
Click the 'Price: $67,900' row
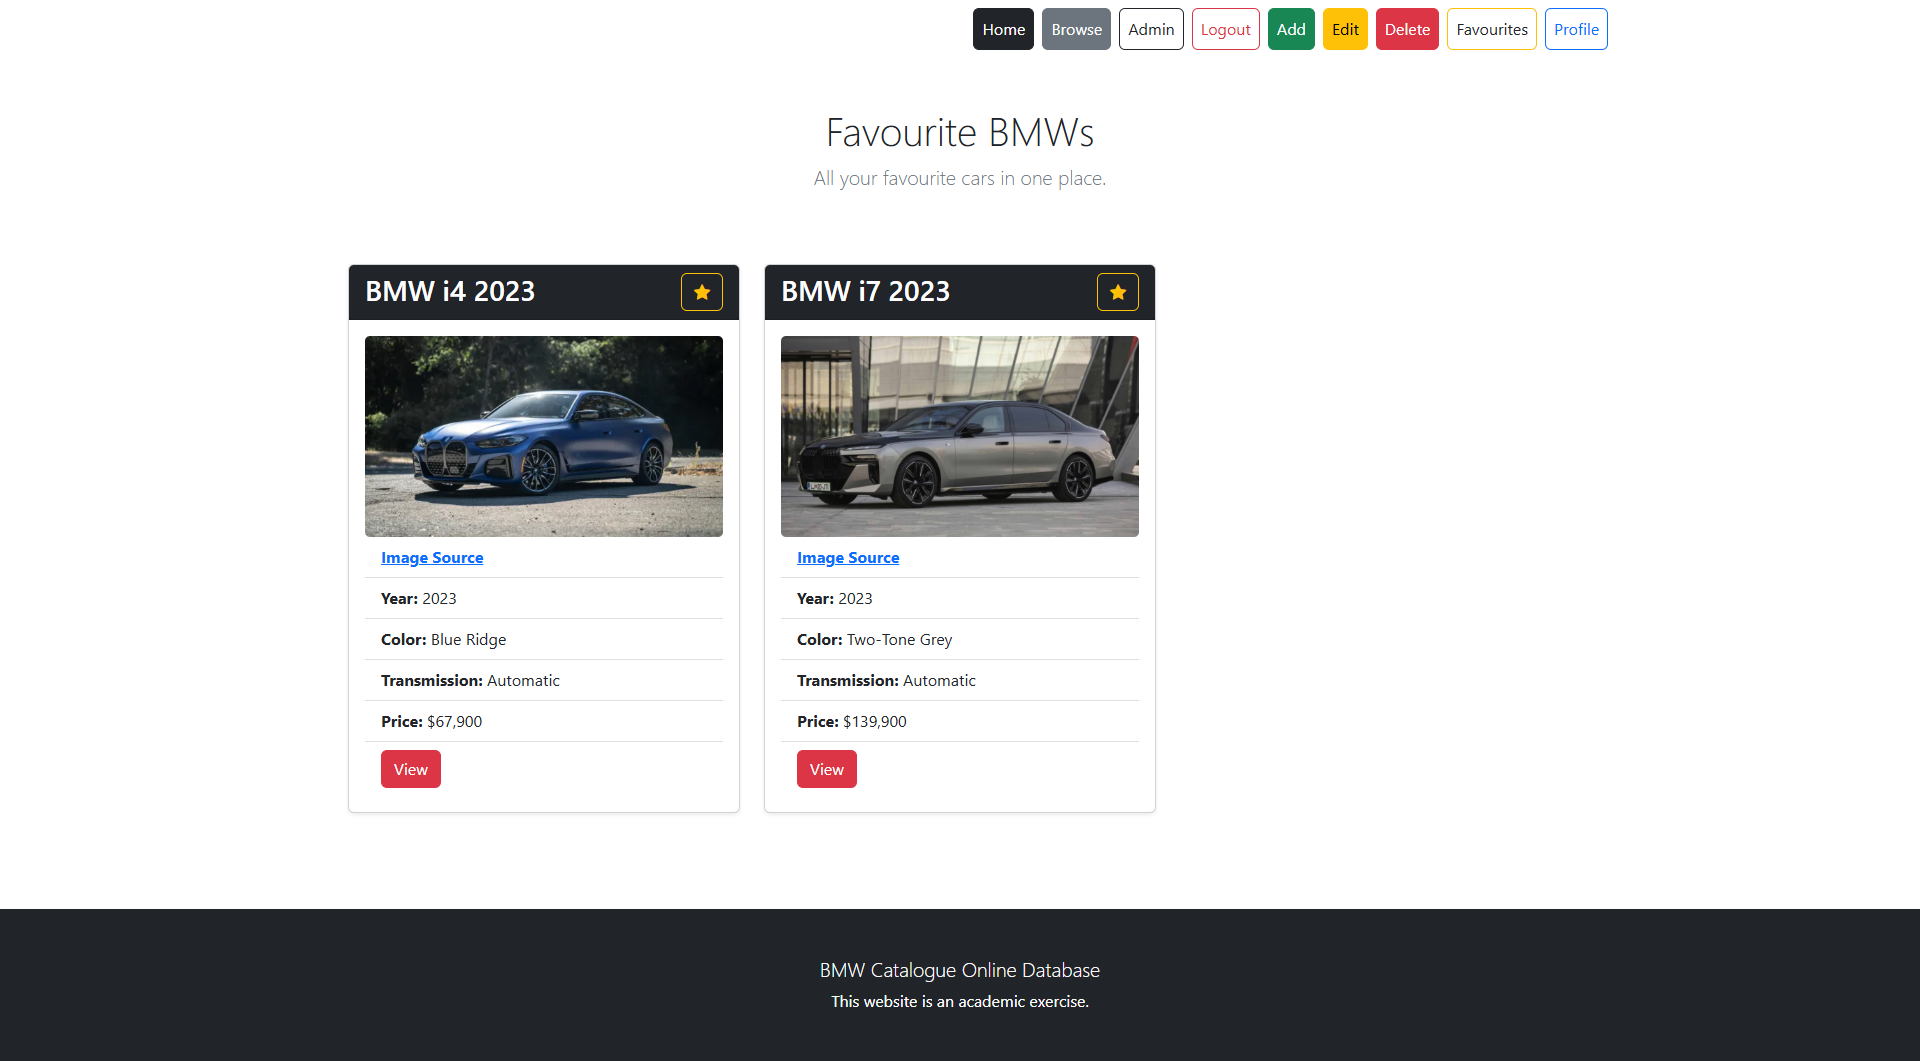click(x=544, y=721)
